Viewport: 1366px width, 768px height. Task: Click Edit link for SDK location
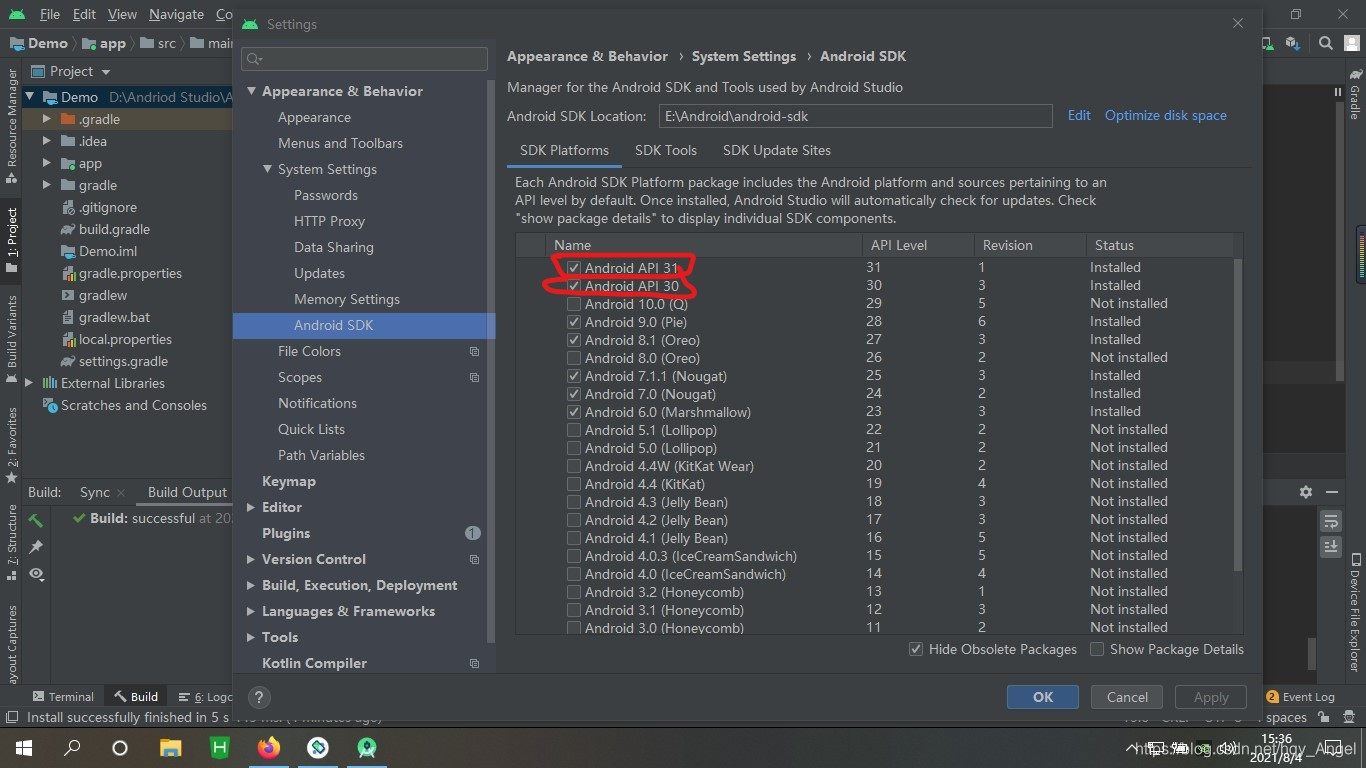pyautogui.click(x=1079, y=115)
